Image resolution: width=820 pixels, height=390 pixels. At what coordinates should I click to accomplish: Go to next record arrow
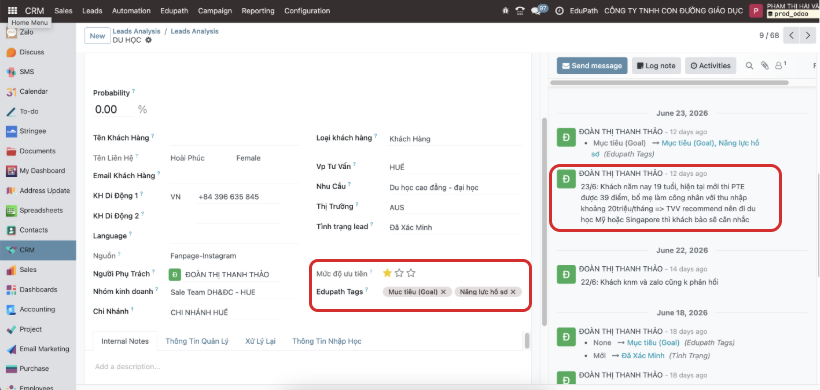tap(807, 36)
